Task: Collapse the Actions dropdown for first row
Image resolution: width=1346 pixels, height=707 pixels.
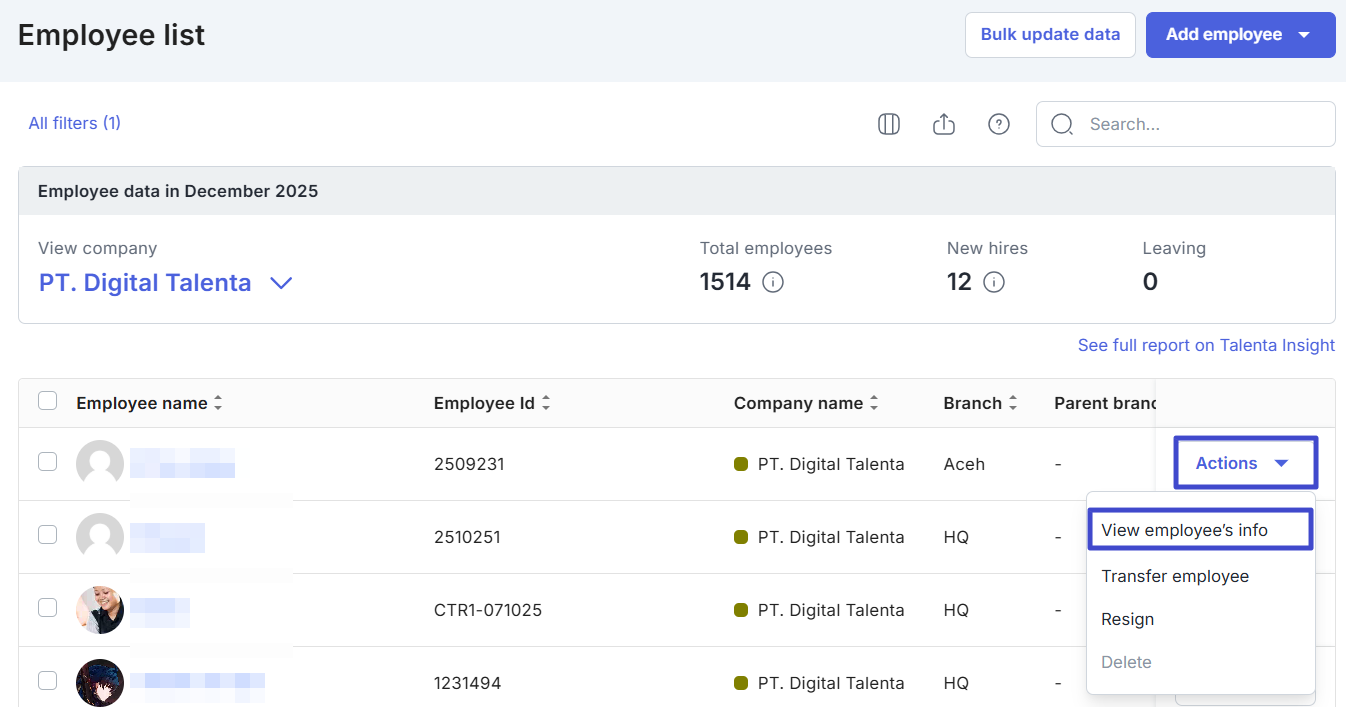Action: click(1244, 463)
